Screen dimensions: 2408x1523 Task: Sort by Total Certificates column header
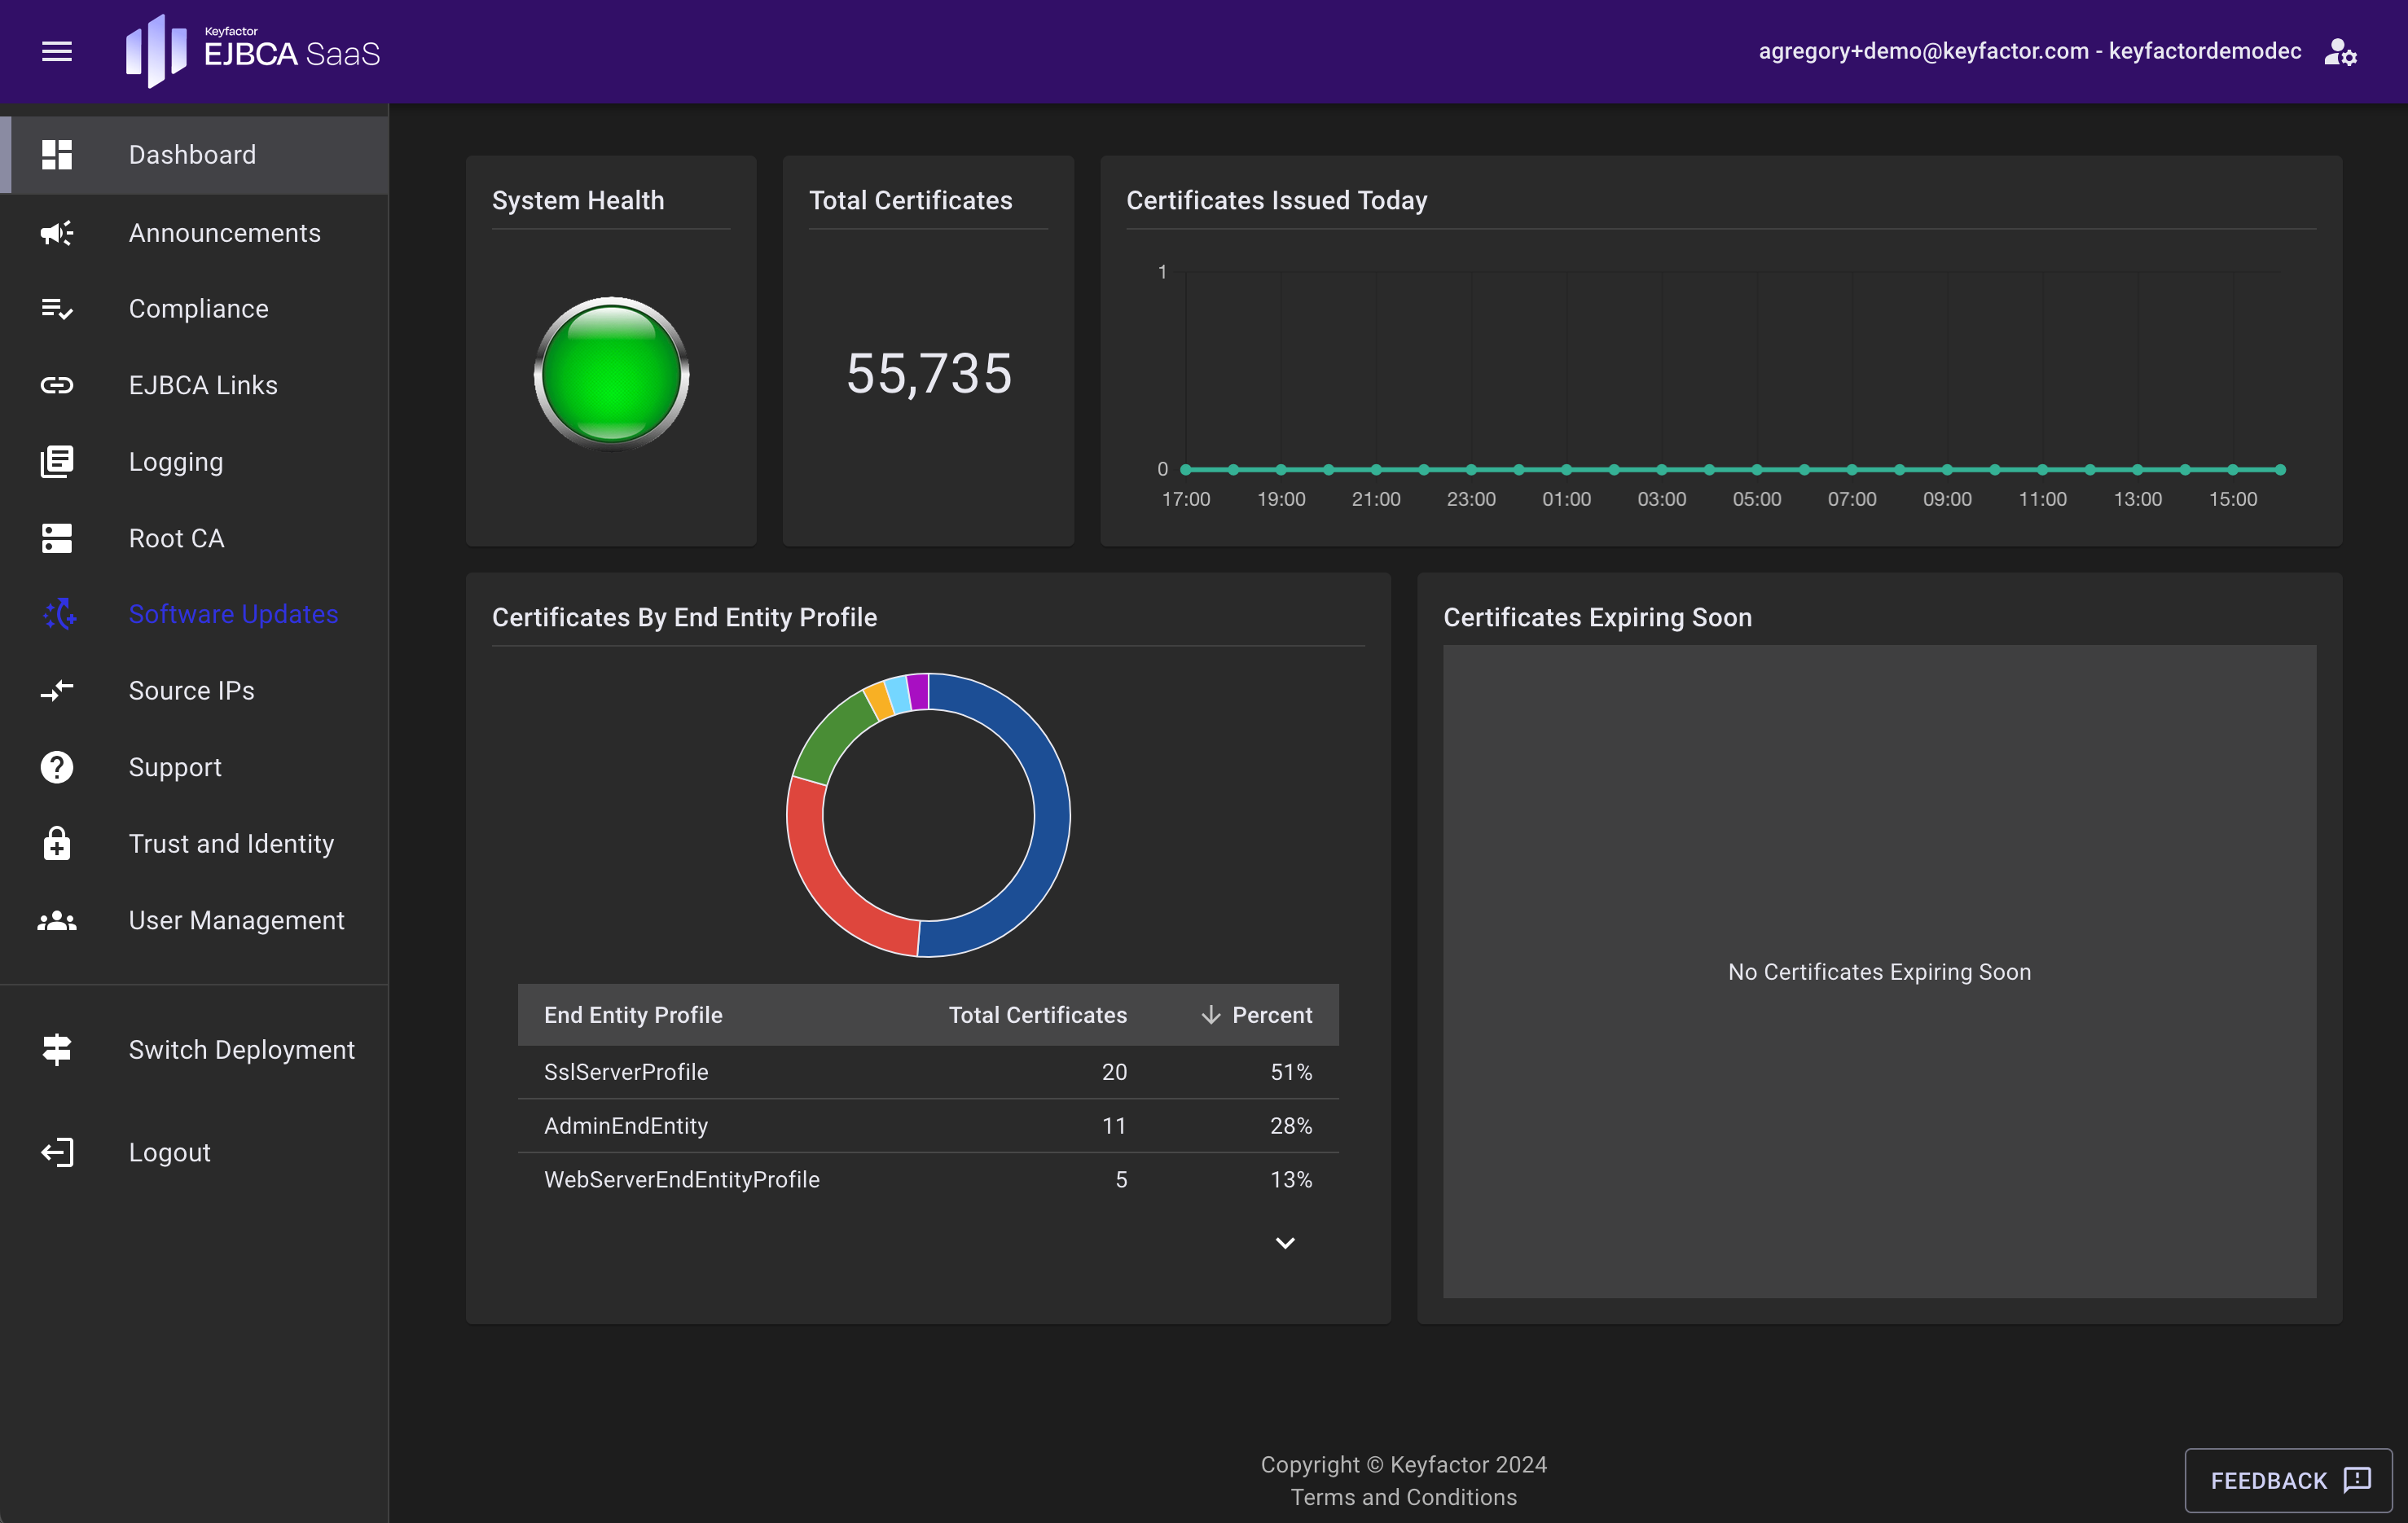pos(1037,1015)
